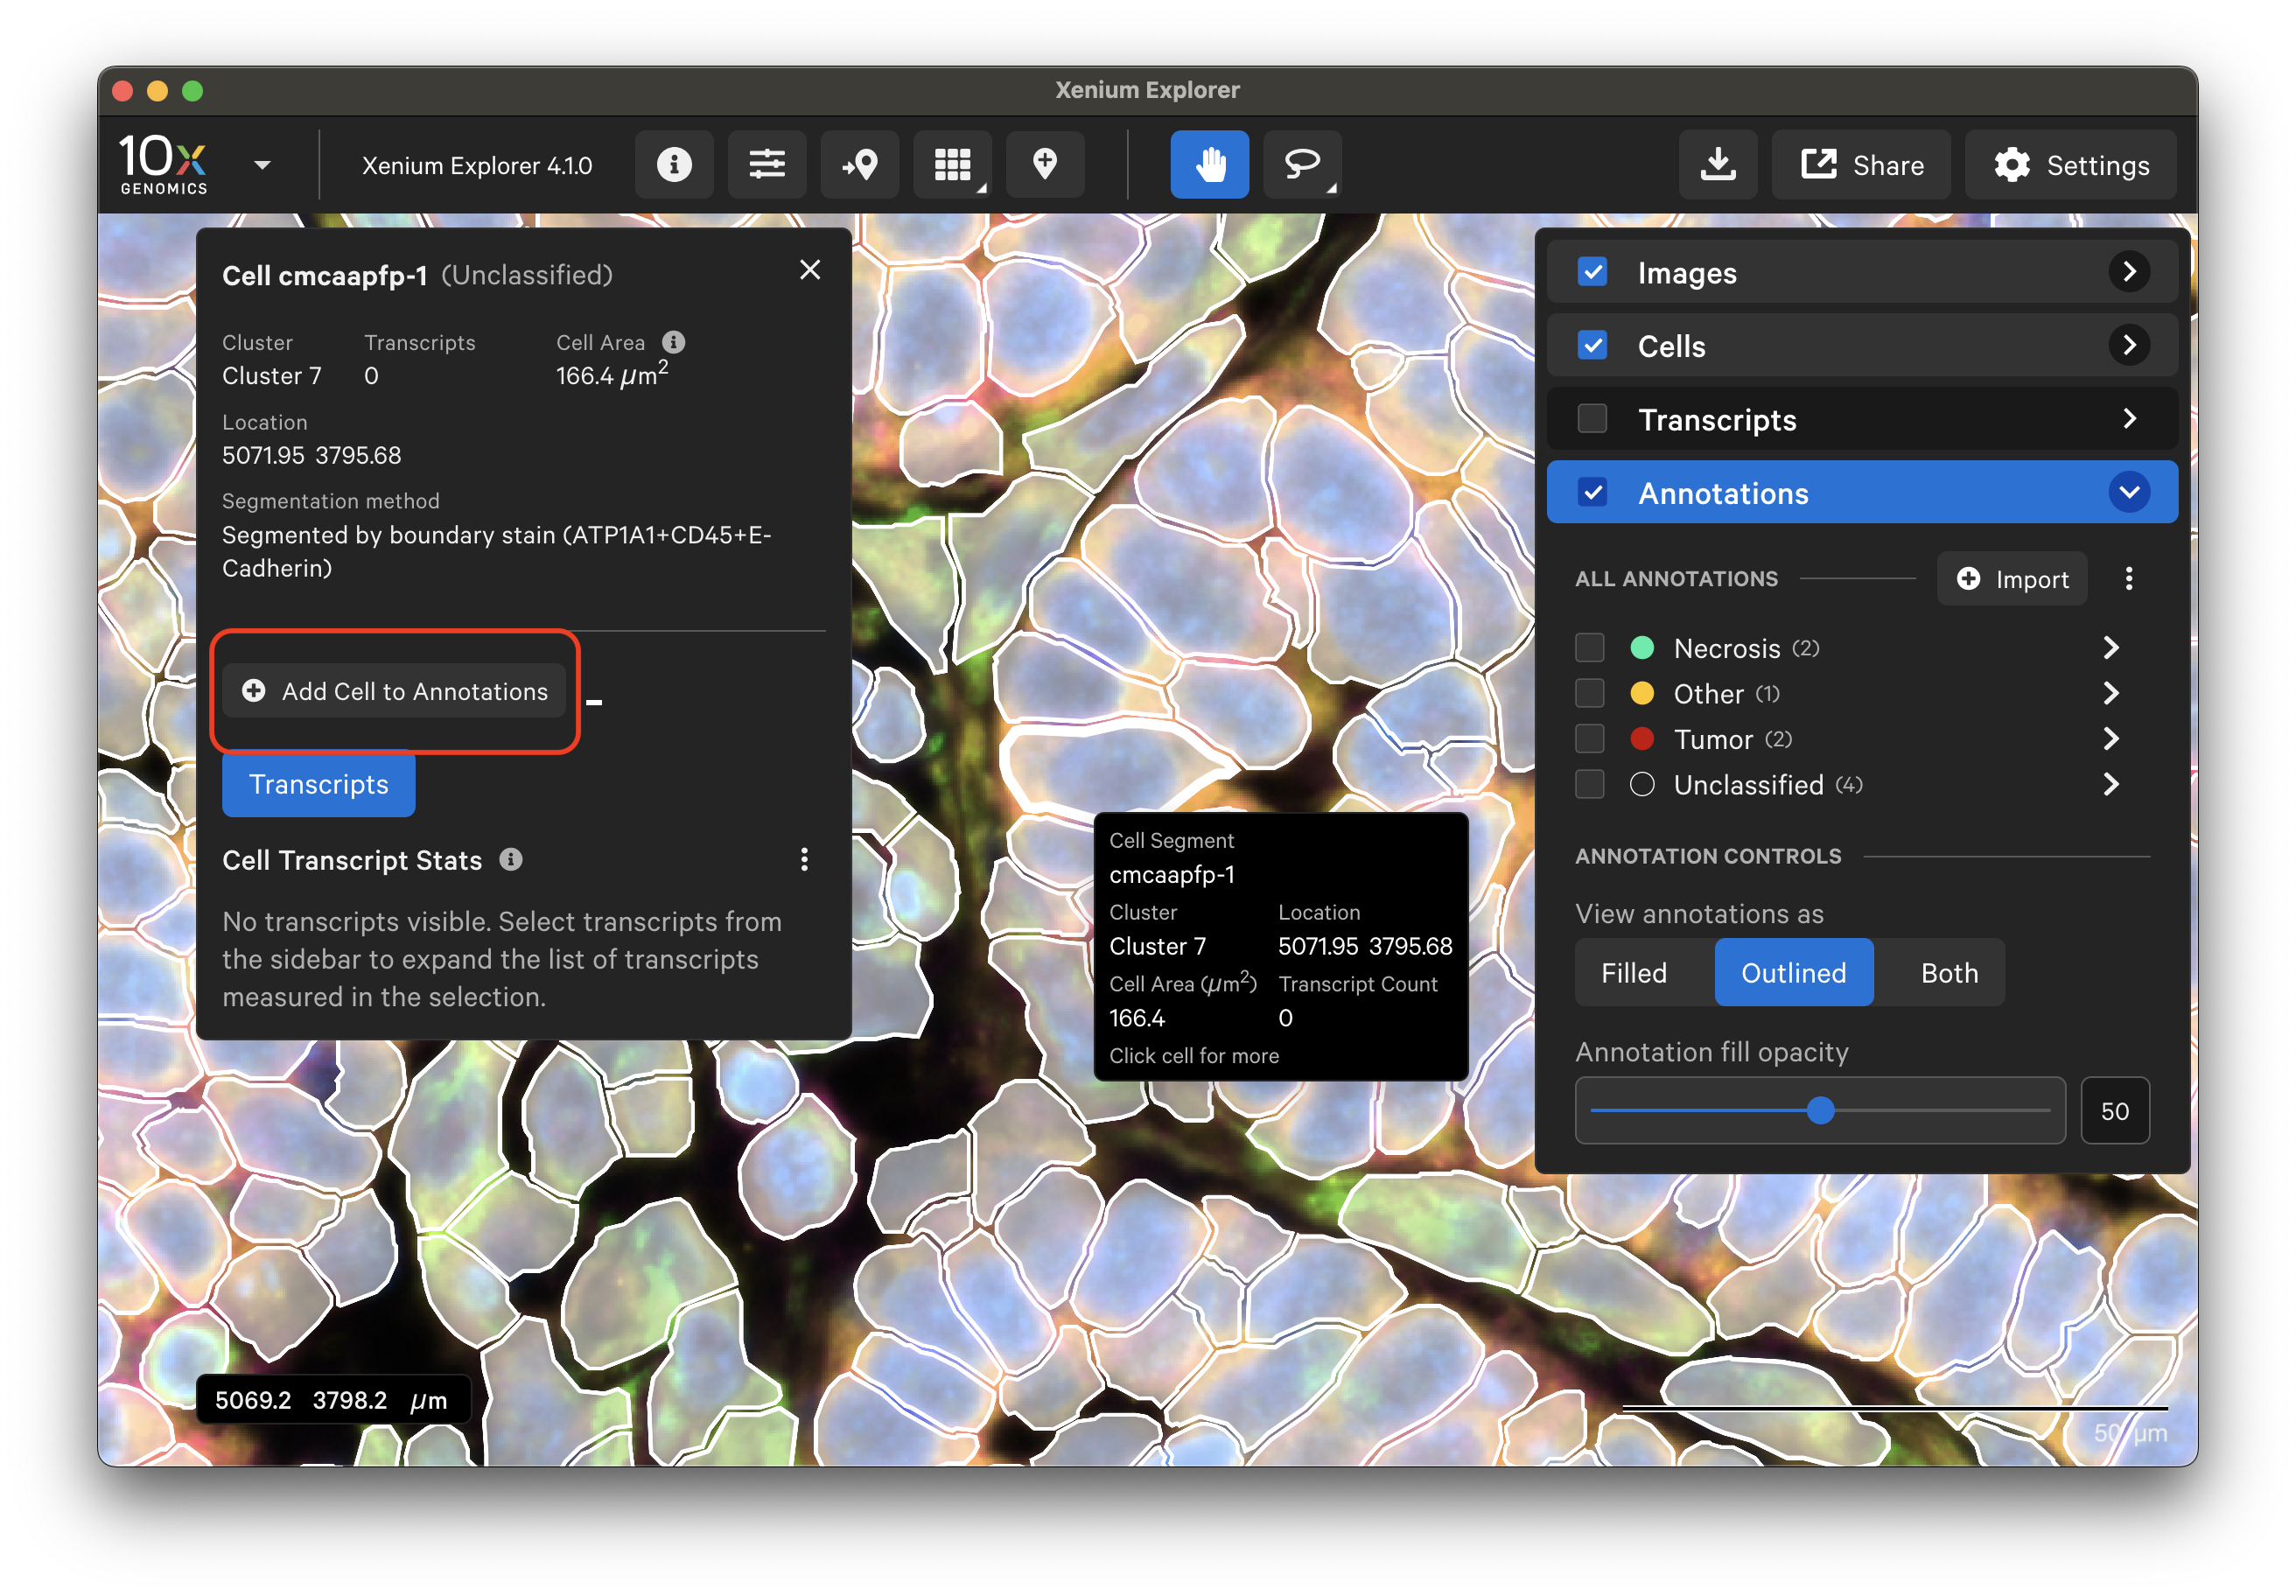Select the lasso selection tool
Screen dimensions: 2296x1596
click(1301, 164)
